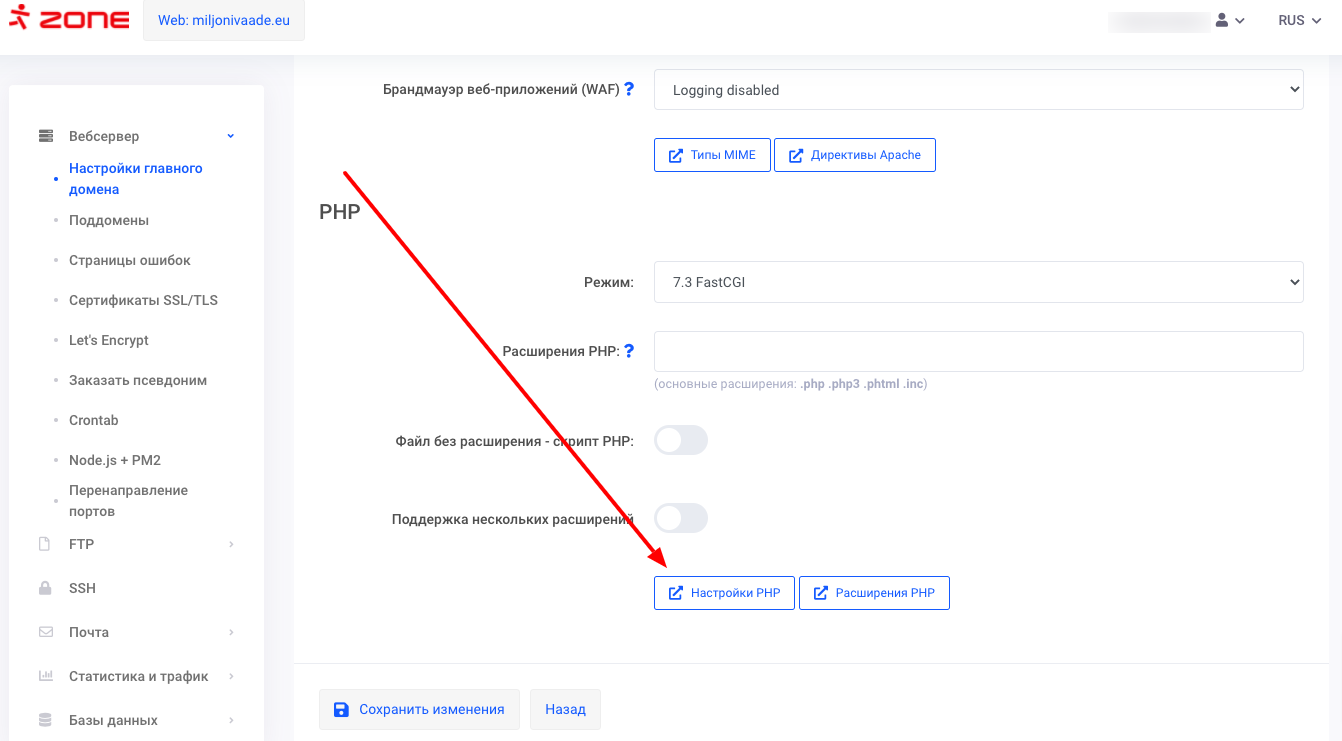
Task: Enable Поддержка нескольких расширений switch
Action: pyautogui.click(x=681, y=518)
